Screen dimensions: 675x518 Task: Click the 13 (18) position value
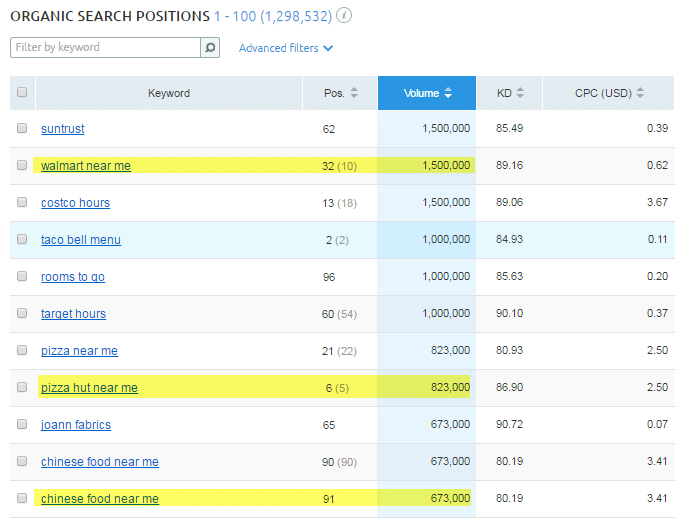339,203
